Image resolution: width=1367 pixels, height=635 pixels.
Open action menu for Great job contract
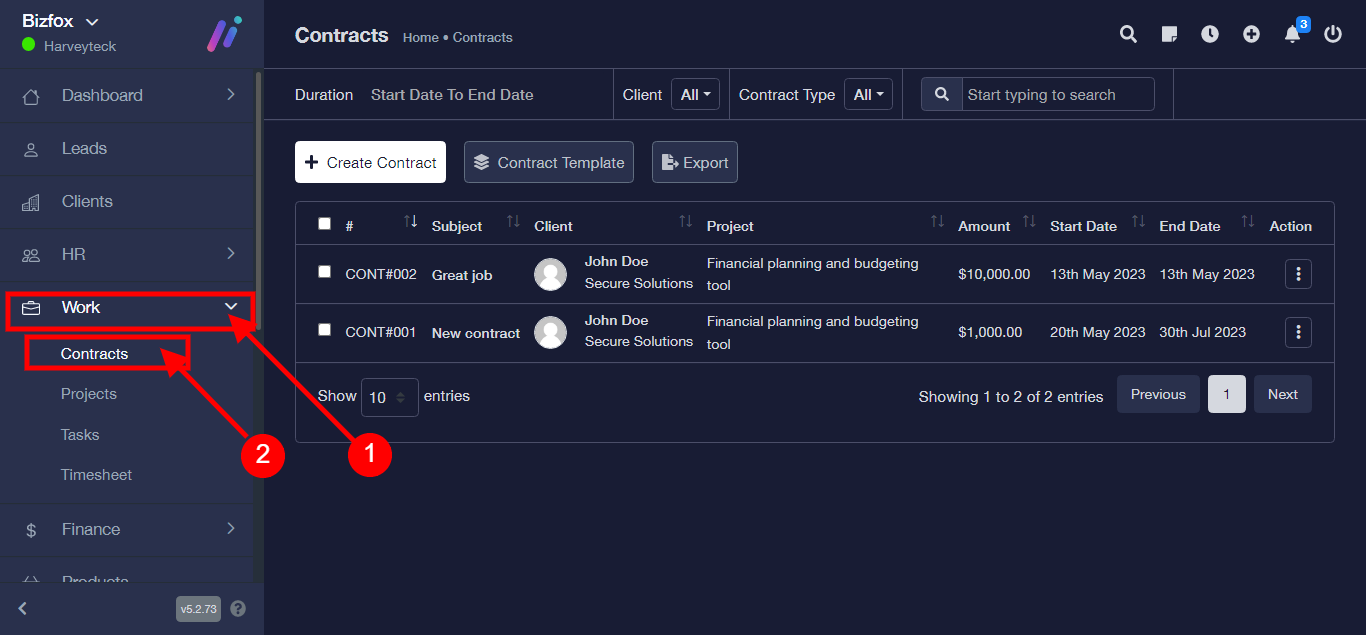(x=1298, y=274)
